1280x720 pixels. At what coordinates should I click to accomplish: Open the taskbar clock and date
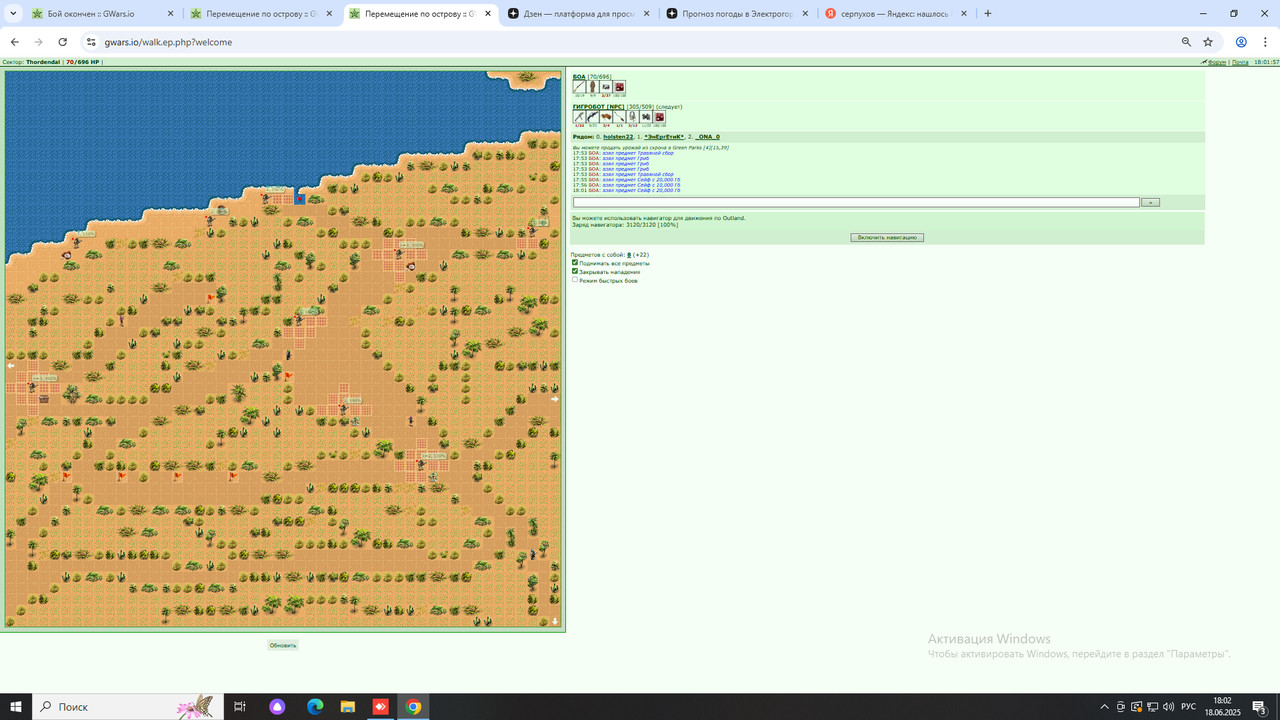(x=1222, y=707)
